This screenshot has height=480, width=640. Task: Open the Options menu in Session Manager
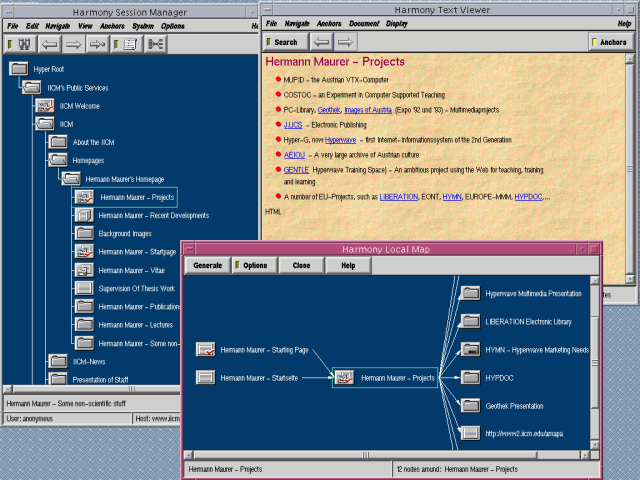(x=173, y=26)
